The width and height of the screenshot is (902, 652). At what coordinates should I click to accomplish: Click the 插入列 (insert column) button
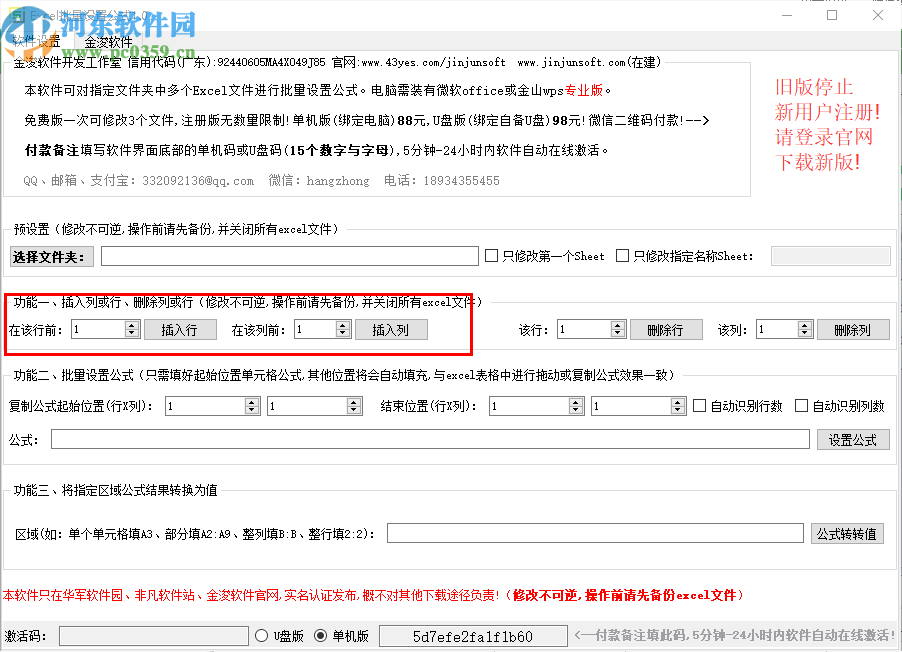tap(389, 328)
